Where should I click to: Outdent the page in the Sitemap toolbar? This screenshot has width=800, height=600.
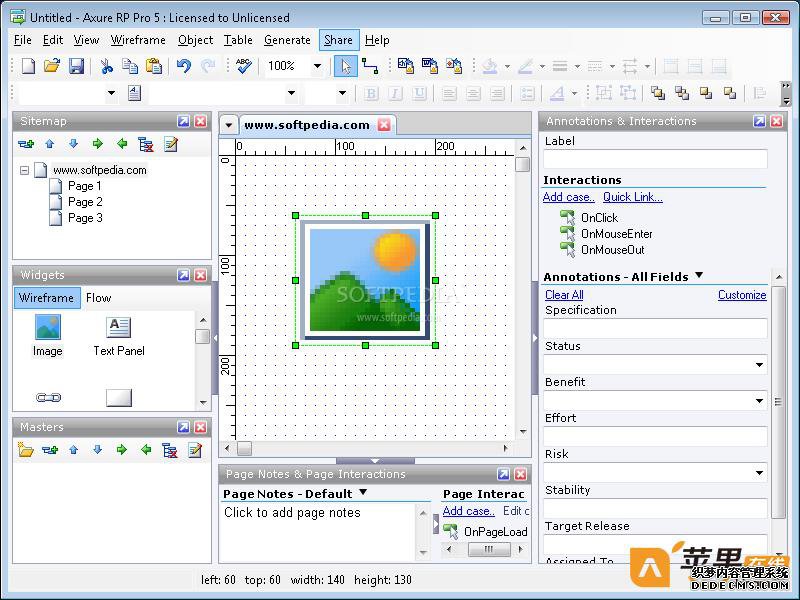pos(122,144)
